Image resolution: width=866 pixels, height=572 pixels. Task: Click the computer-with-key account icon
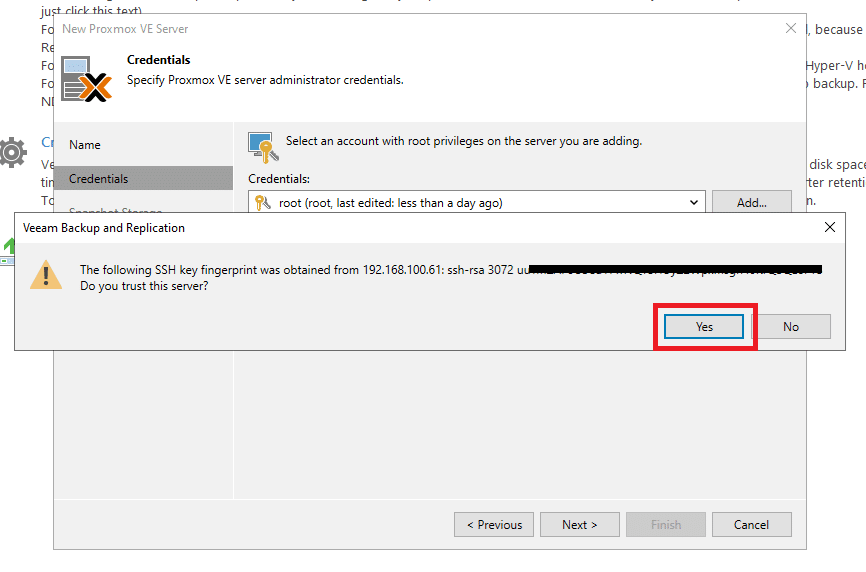(x=263, y=147)
